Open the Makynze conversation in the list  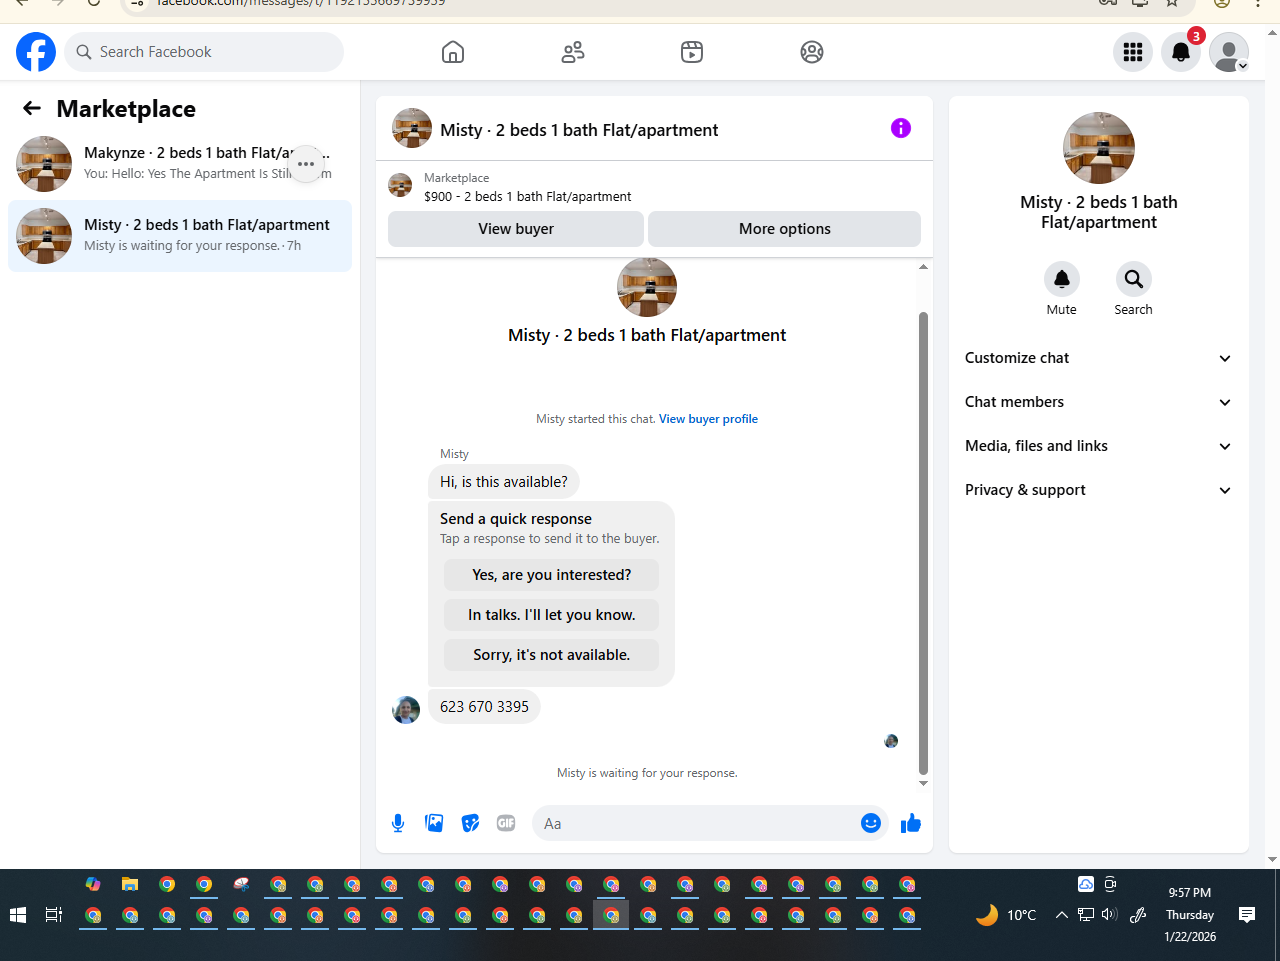coord(180,164)
